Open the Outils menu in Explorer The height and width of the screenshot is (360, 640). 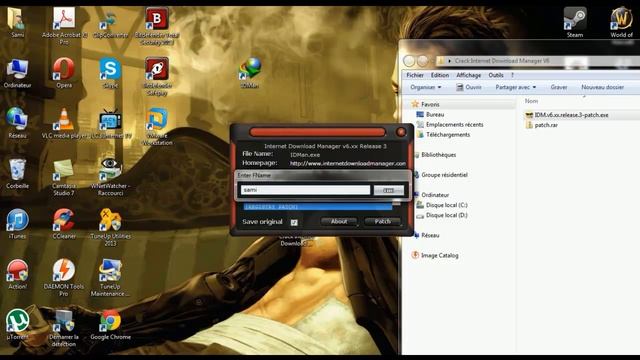(496, 75)
